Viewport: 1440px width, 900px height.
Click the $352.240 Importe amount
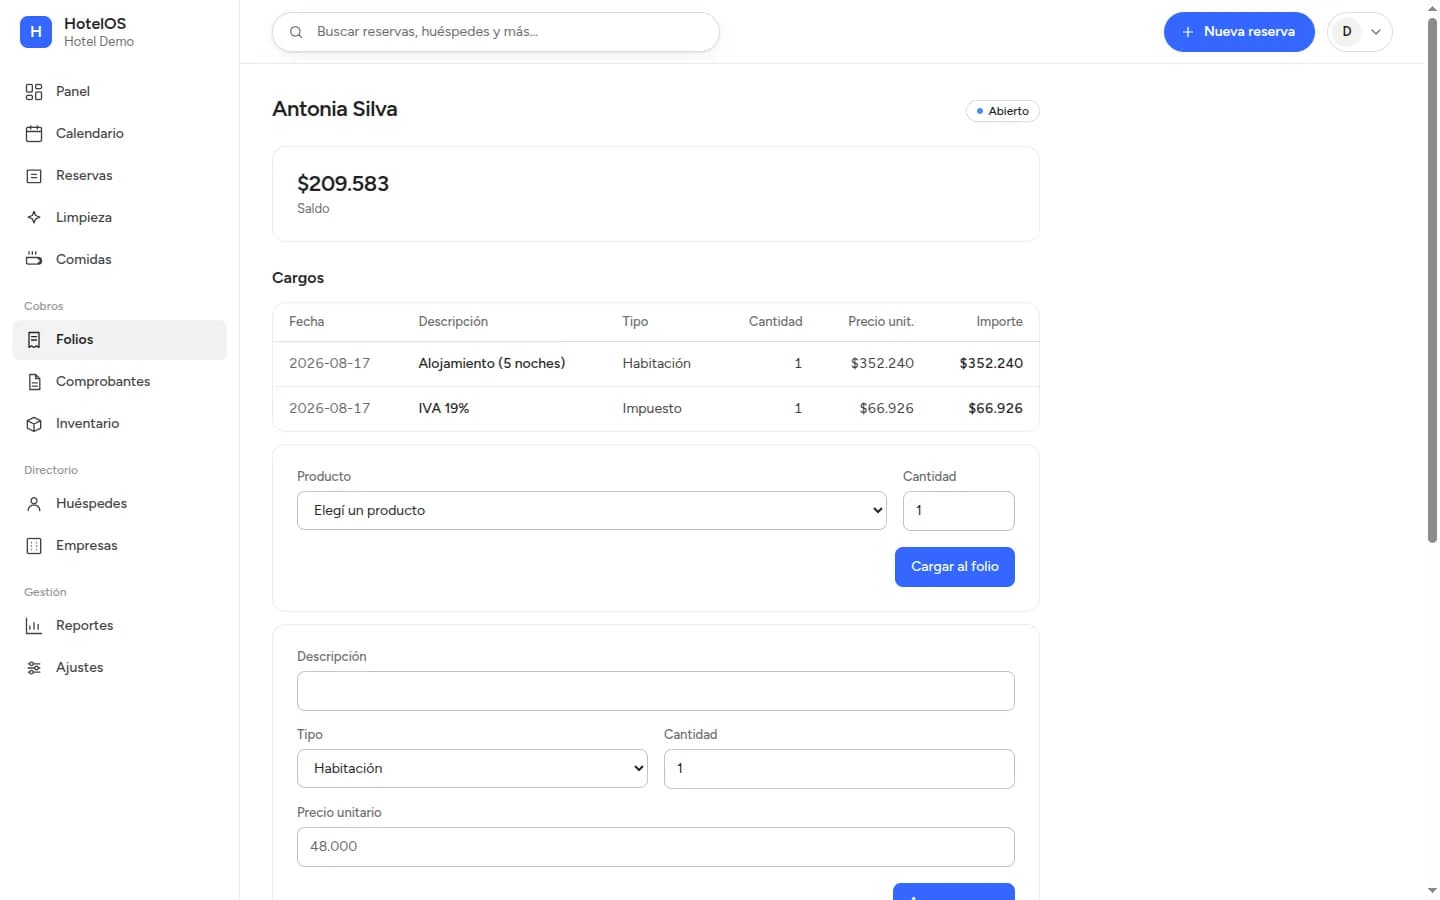[991, 364]
